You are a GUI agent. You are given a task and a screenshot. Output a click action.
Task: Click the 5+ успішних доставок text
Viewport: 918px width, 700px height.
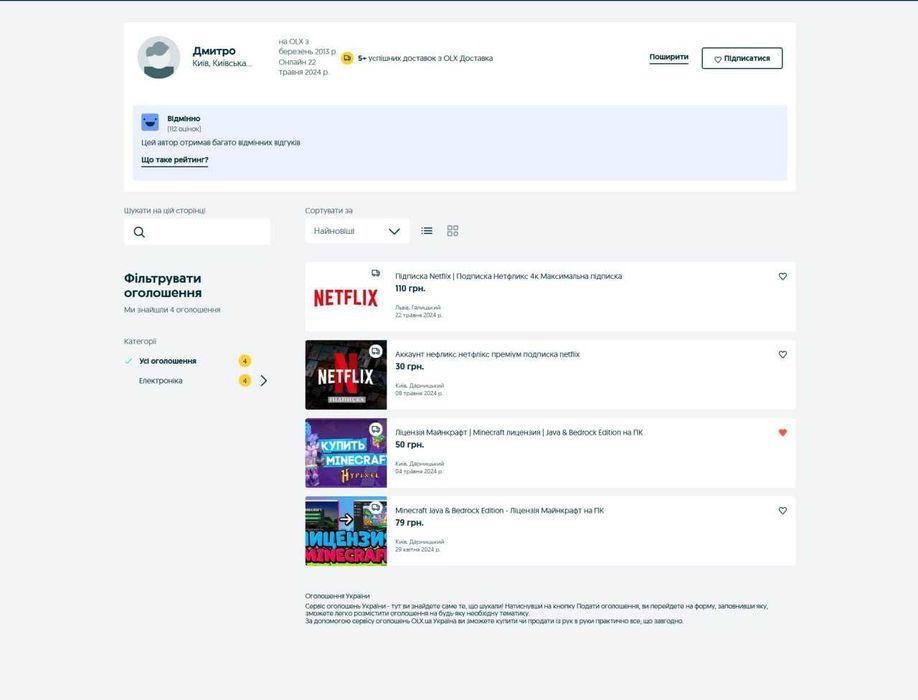click(x=425, y=58)
